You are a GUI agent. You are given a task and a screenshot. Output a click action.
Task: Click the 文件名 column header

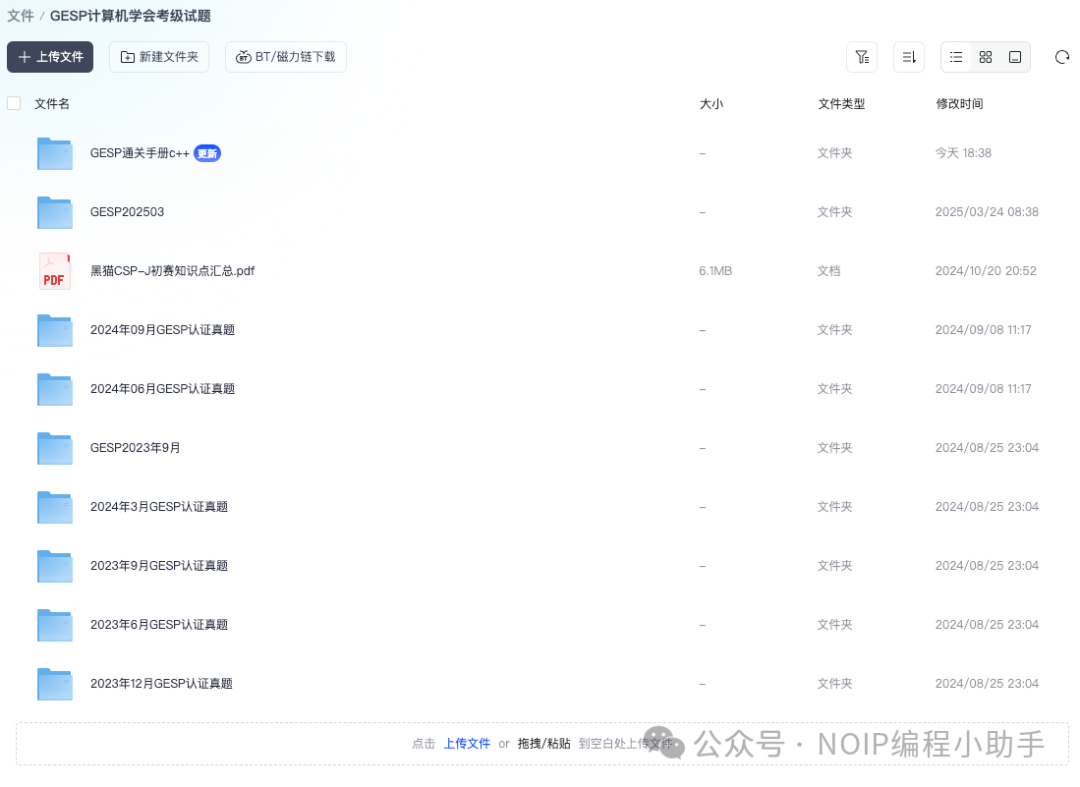pyautogui.click(x=52, y=104)
